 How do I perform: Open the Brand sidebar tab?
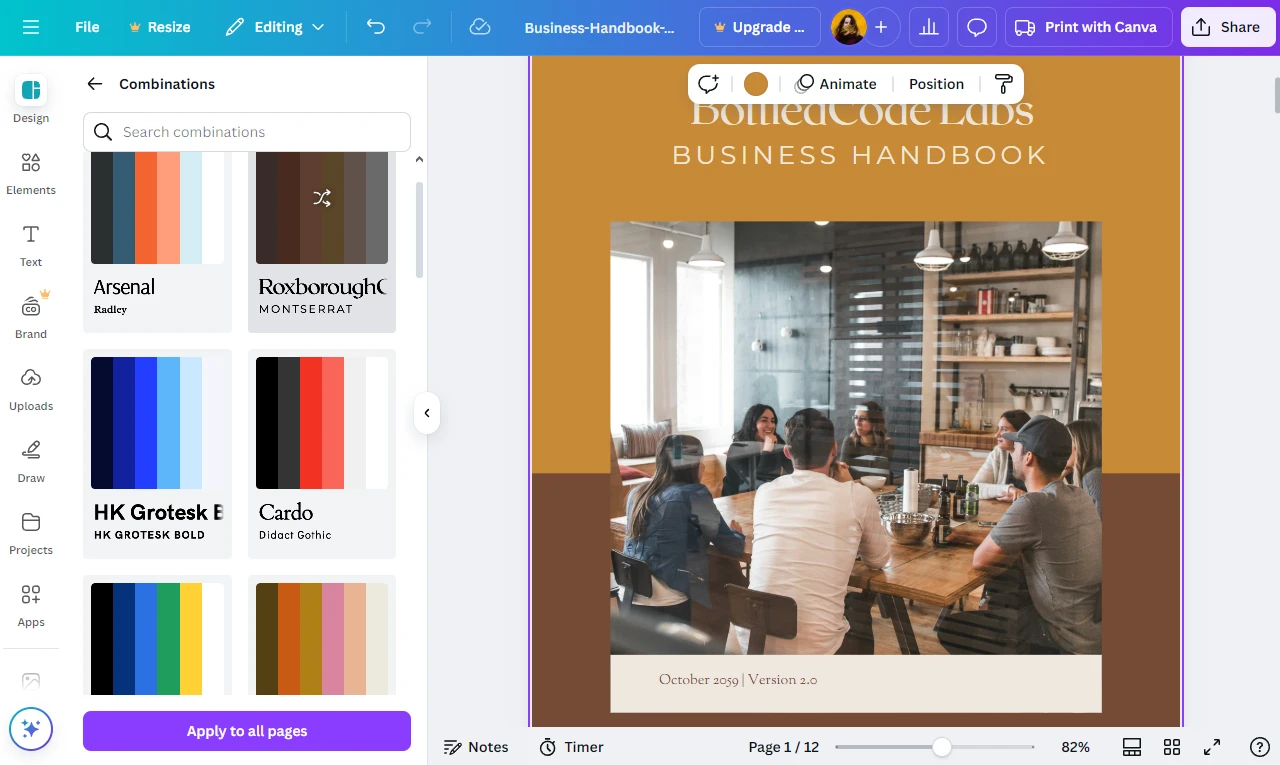31,317
